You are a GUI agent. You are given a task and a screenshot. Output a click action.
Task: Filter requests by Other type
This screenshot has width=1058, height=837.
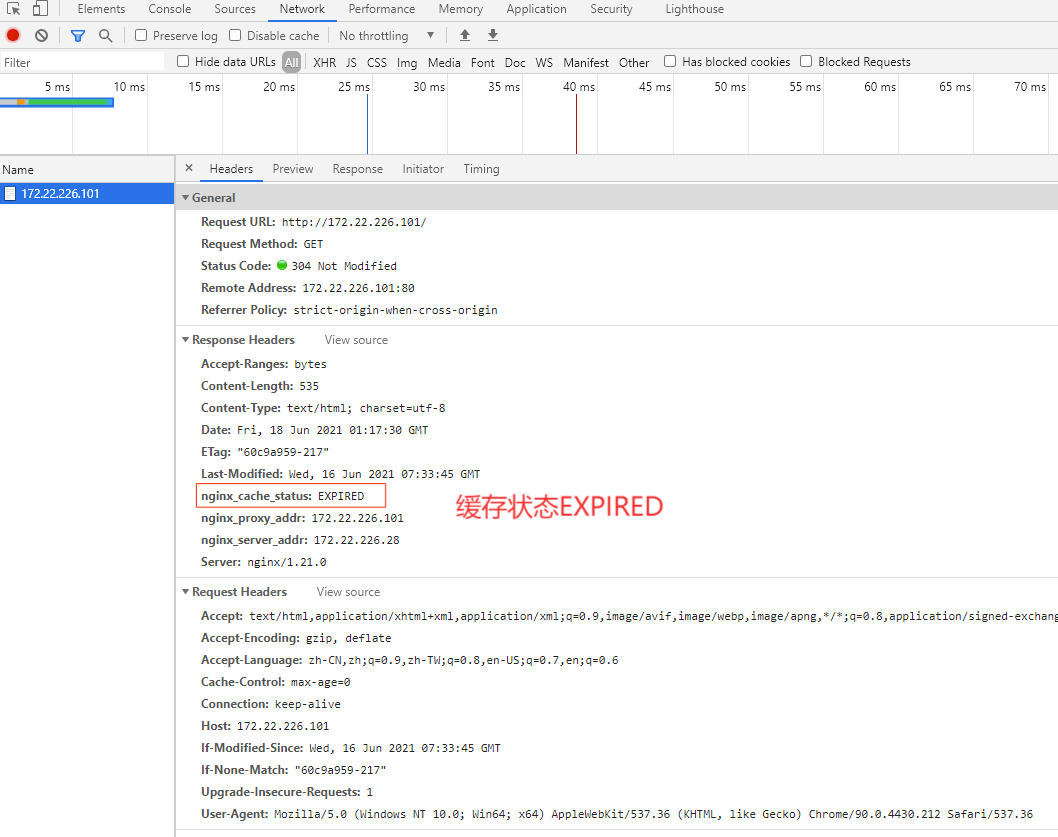(634, 62)
